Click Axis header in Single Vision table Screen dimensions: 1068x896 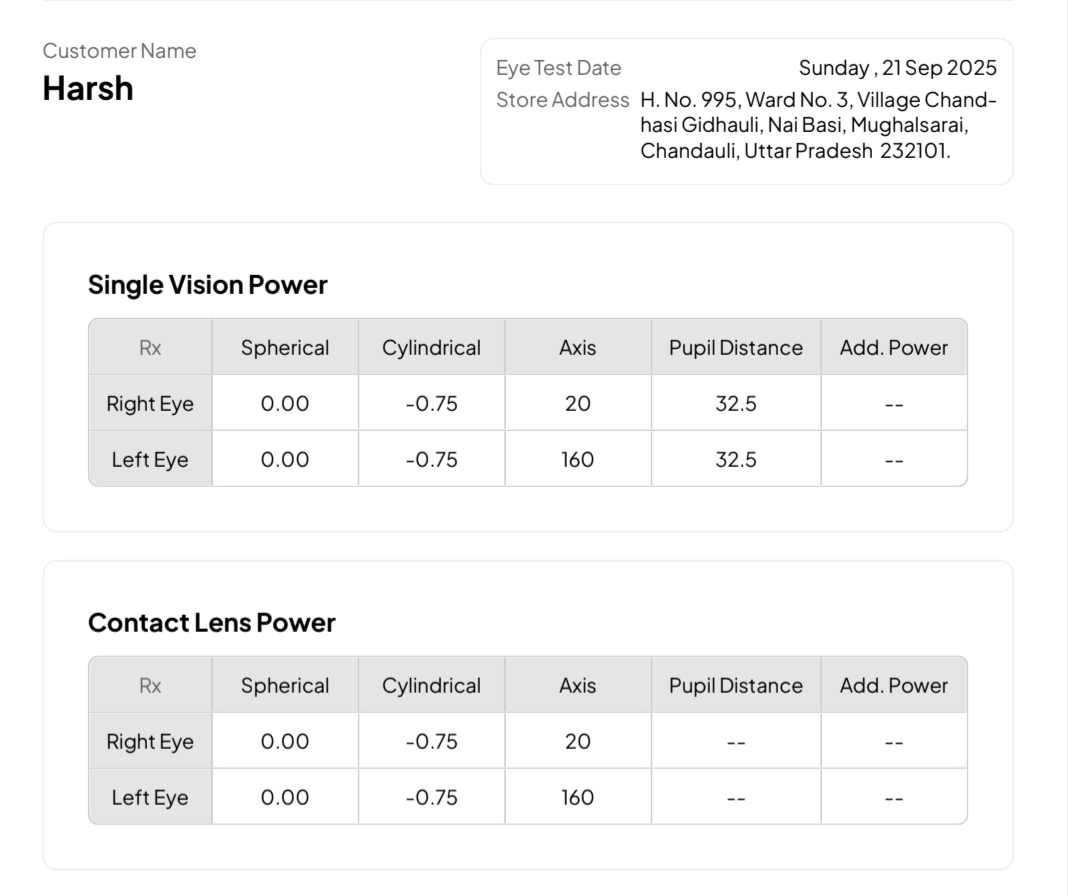[x=578, y=348]
